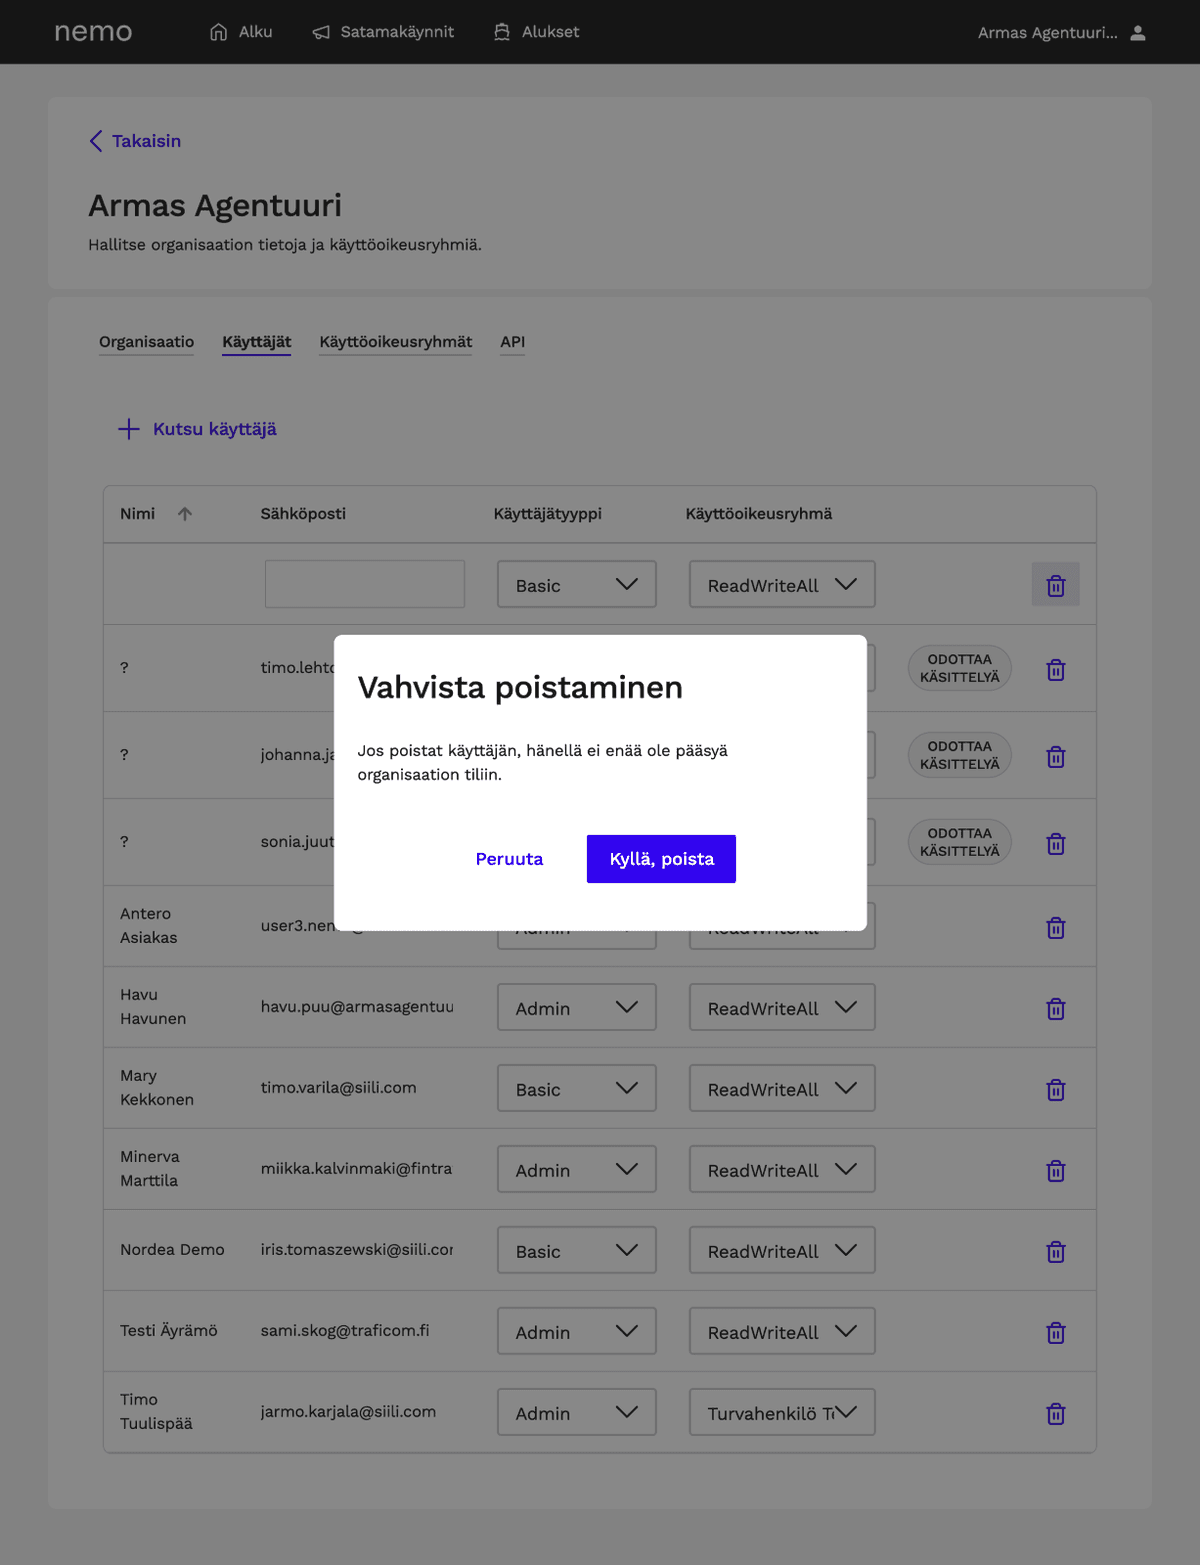The width and height of the screenshot is (1200, 1565).
Task: Open the Basic user type dropdown for Nordea Demo
Action: coord(576,1251)
